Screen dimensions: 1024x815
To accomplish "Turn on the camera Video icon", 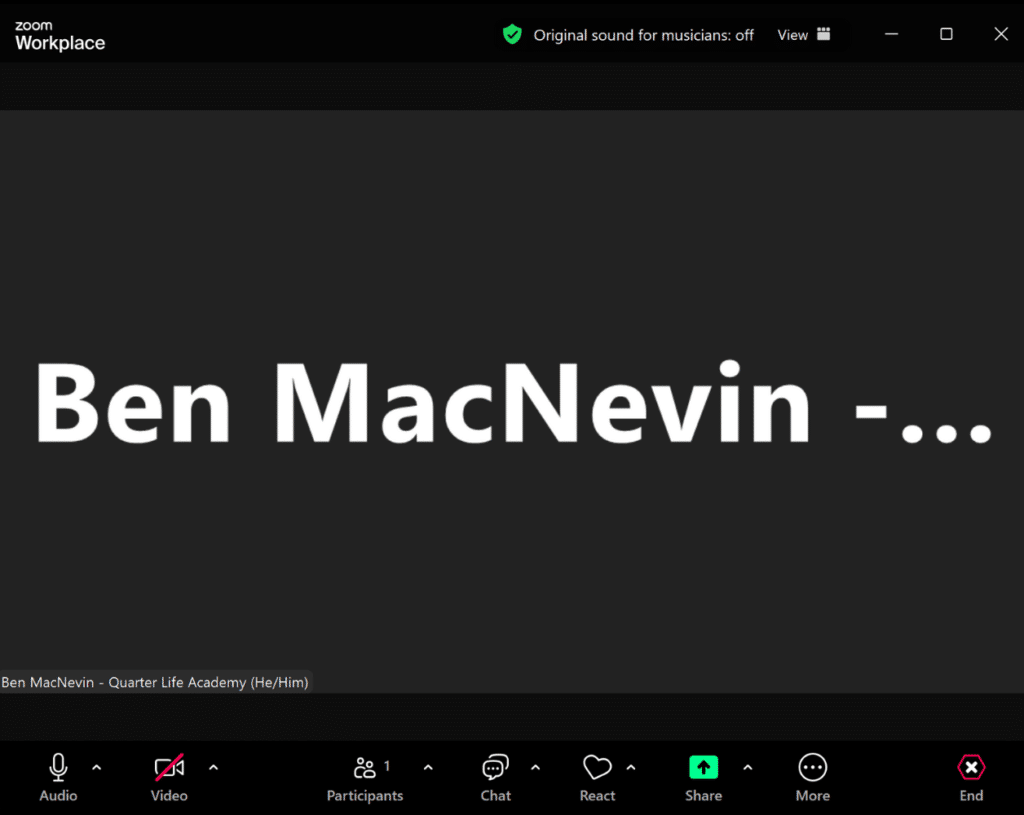I will click(169, 768).
